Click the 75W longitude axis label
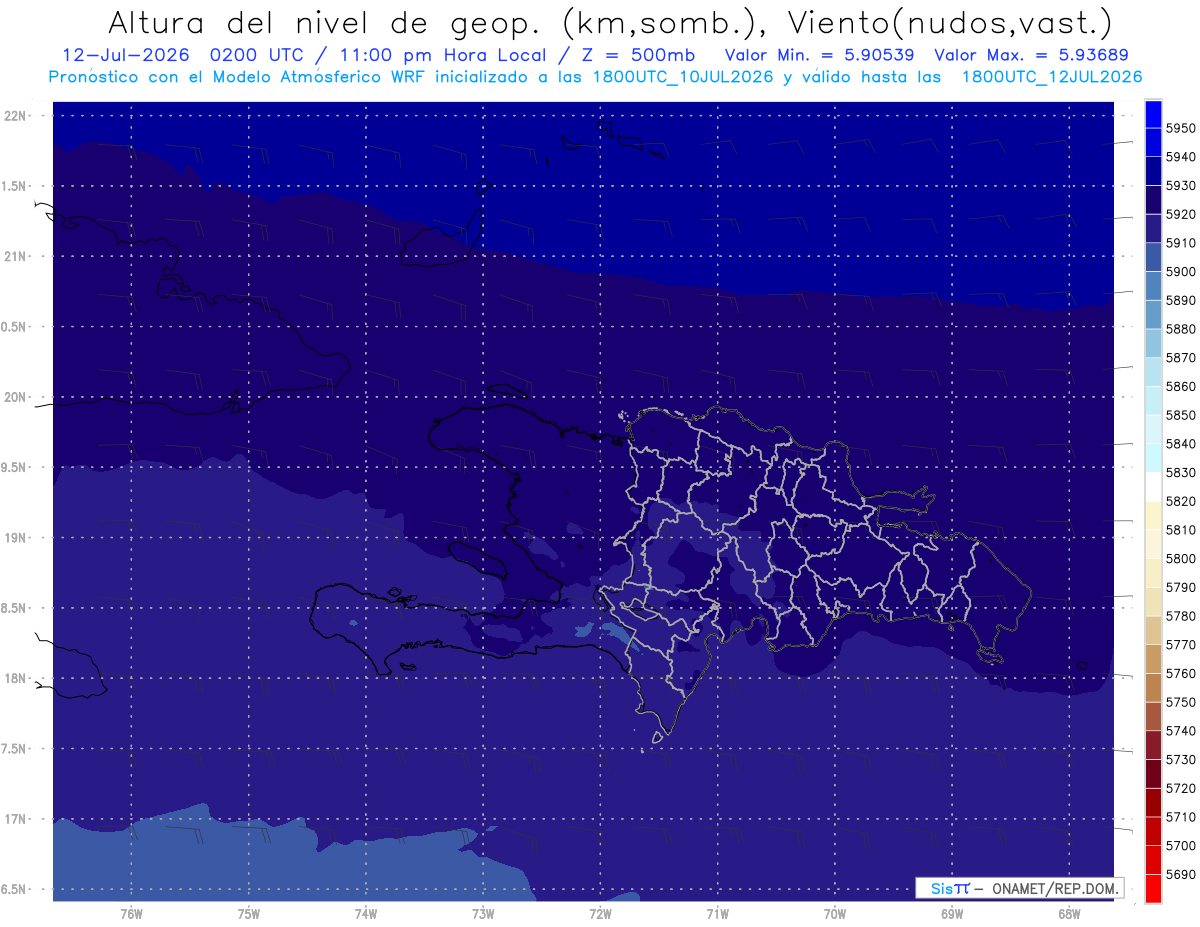1200x927 pixels. coord(249,914)
